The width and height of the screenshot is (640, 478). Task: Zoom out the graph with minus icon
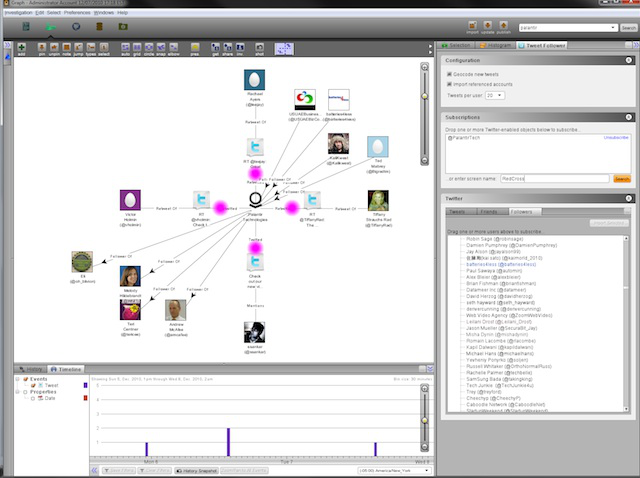click(x=424, y=160)
